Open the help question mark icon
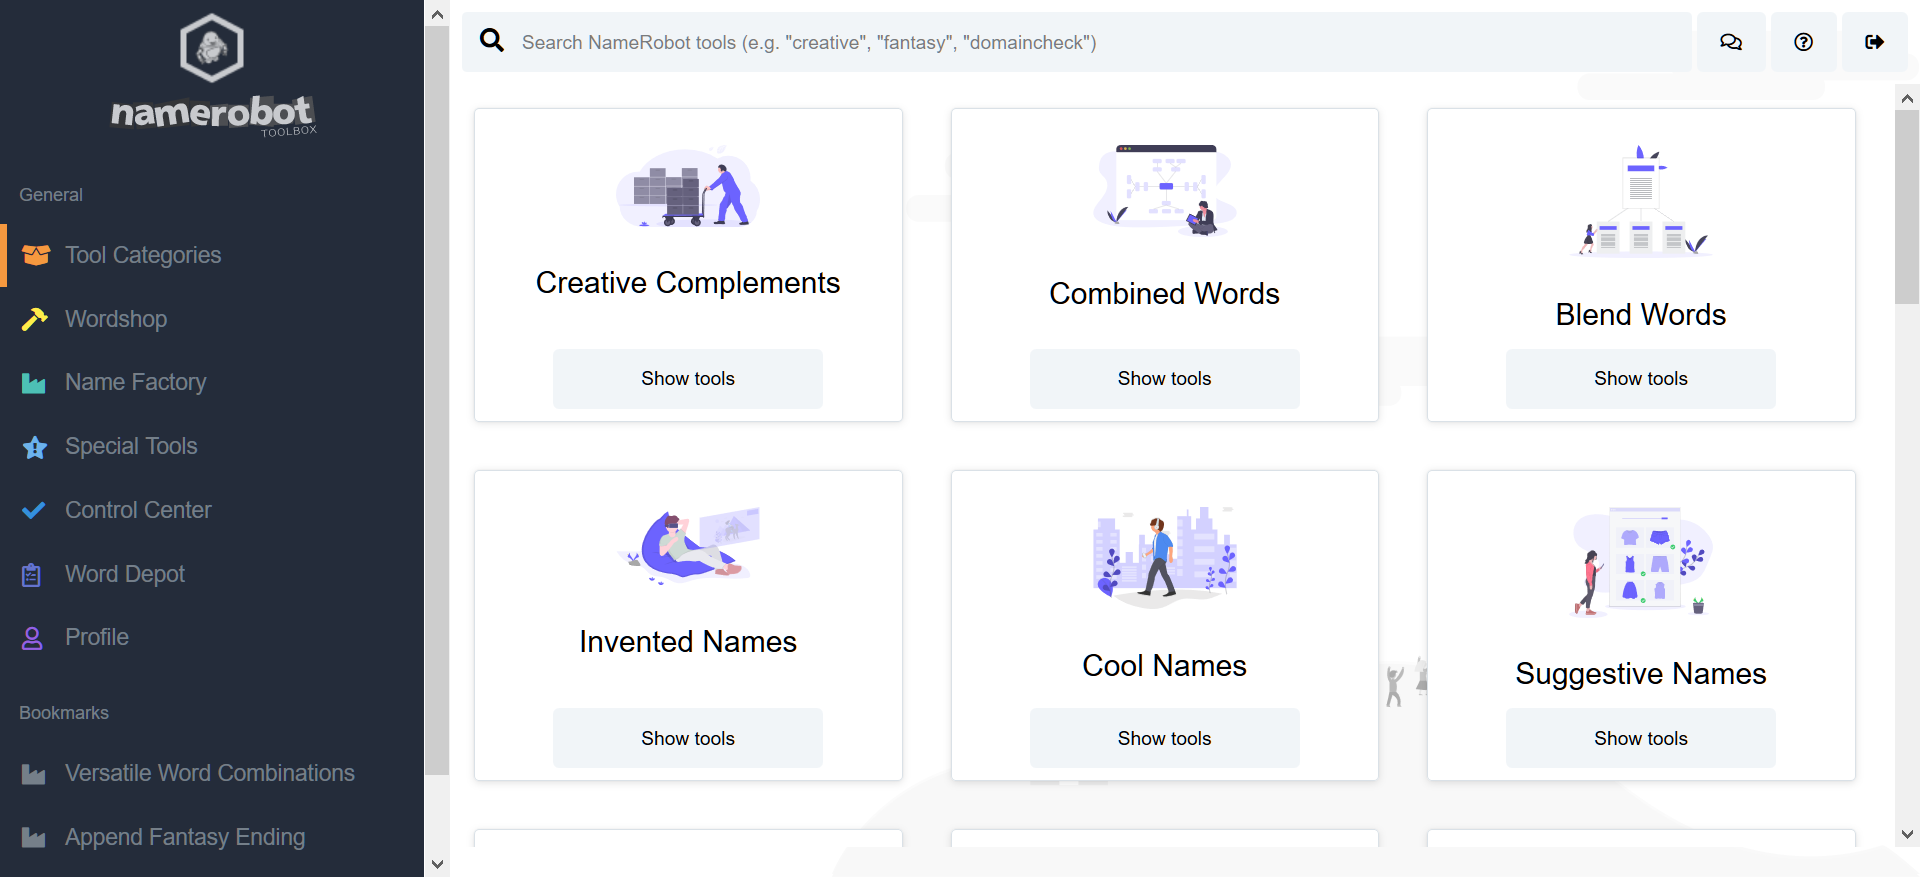 point(1804,42)
